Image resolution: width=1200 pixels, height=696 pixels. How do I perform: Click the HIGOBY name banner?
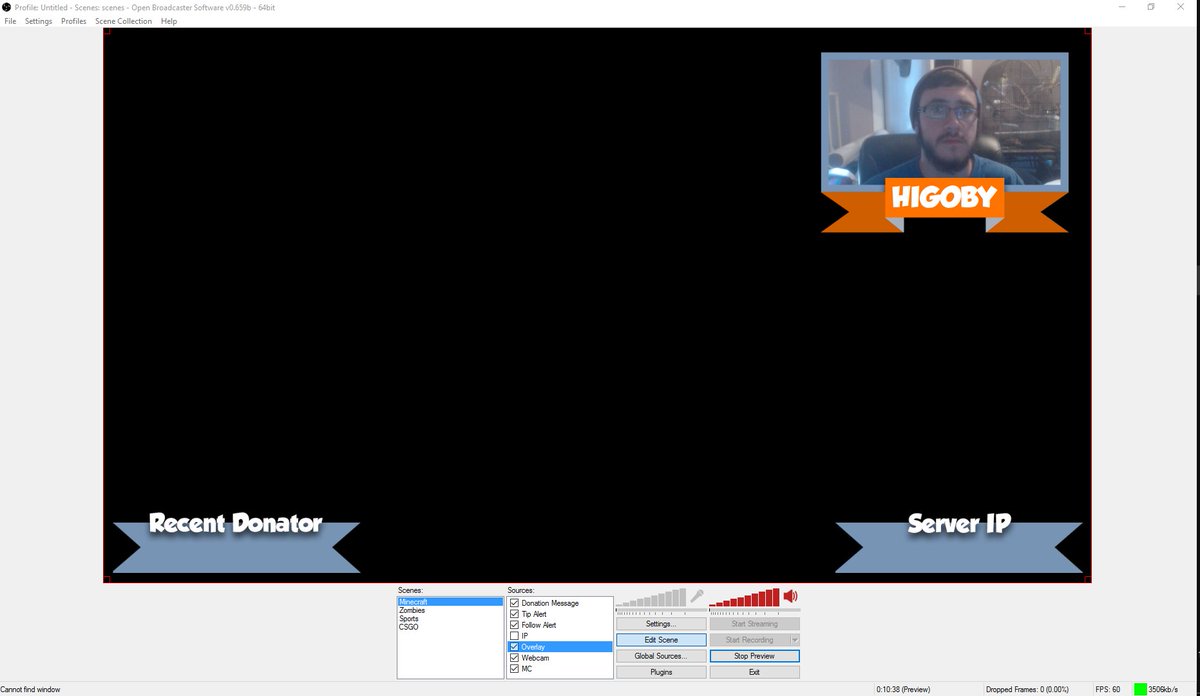(945, 197)
